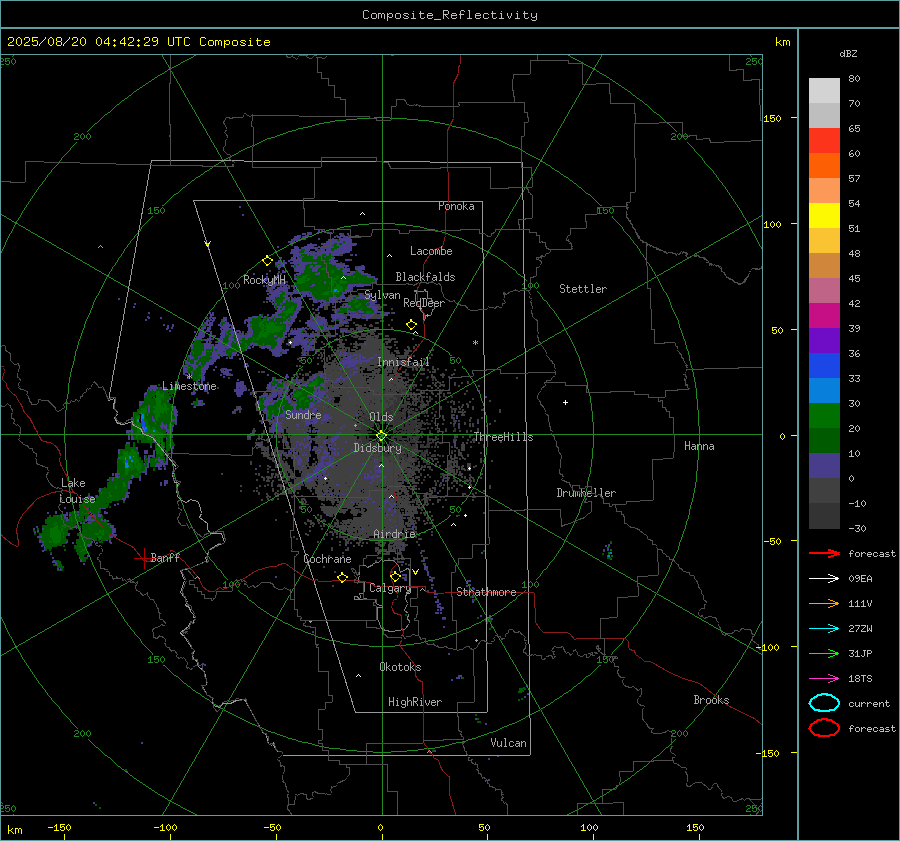
Task: Click the yellow diamond marker below RedDeer
Action: click(411, 325)
